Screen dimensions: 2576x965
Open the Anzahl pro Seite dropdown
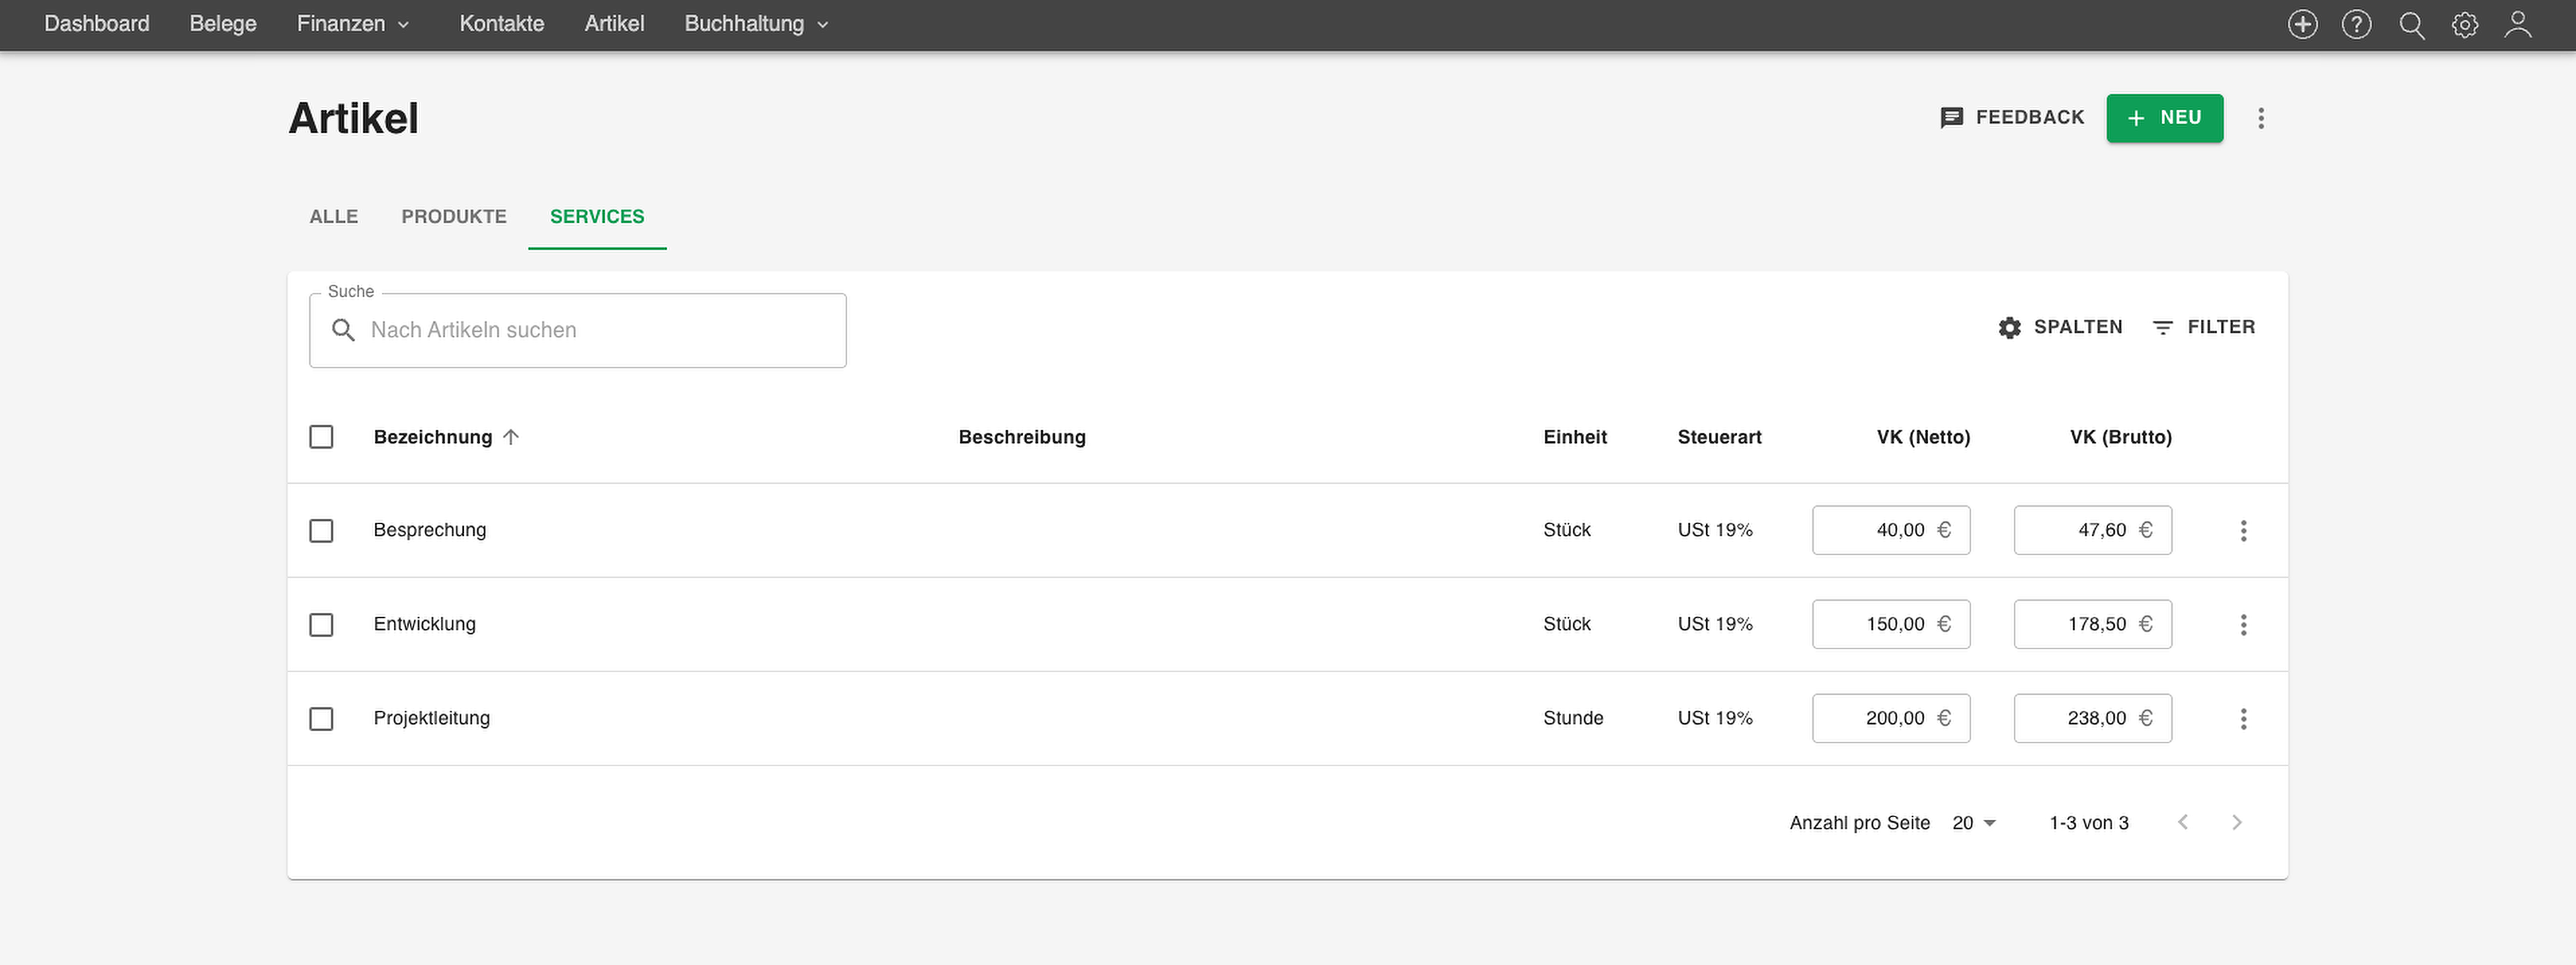coord(1974,823)
